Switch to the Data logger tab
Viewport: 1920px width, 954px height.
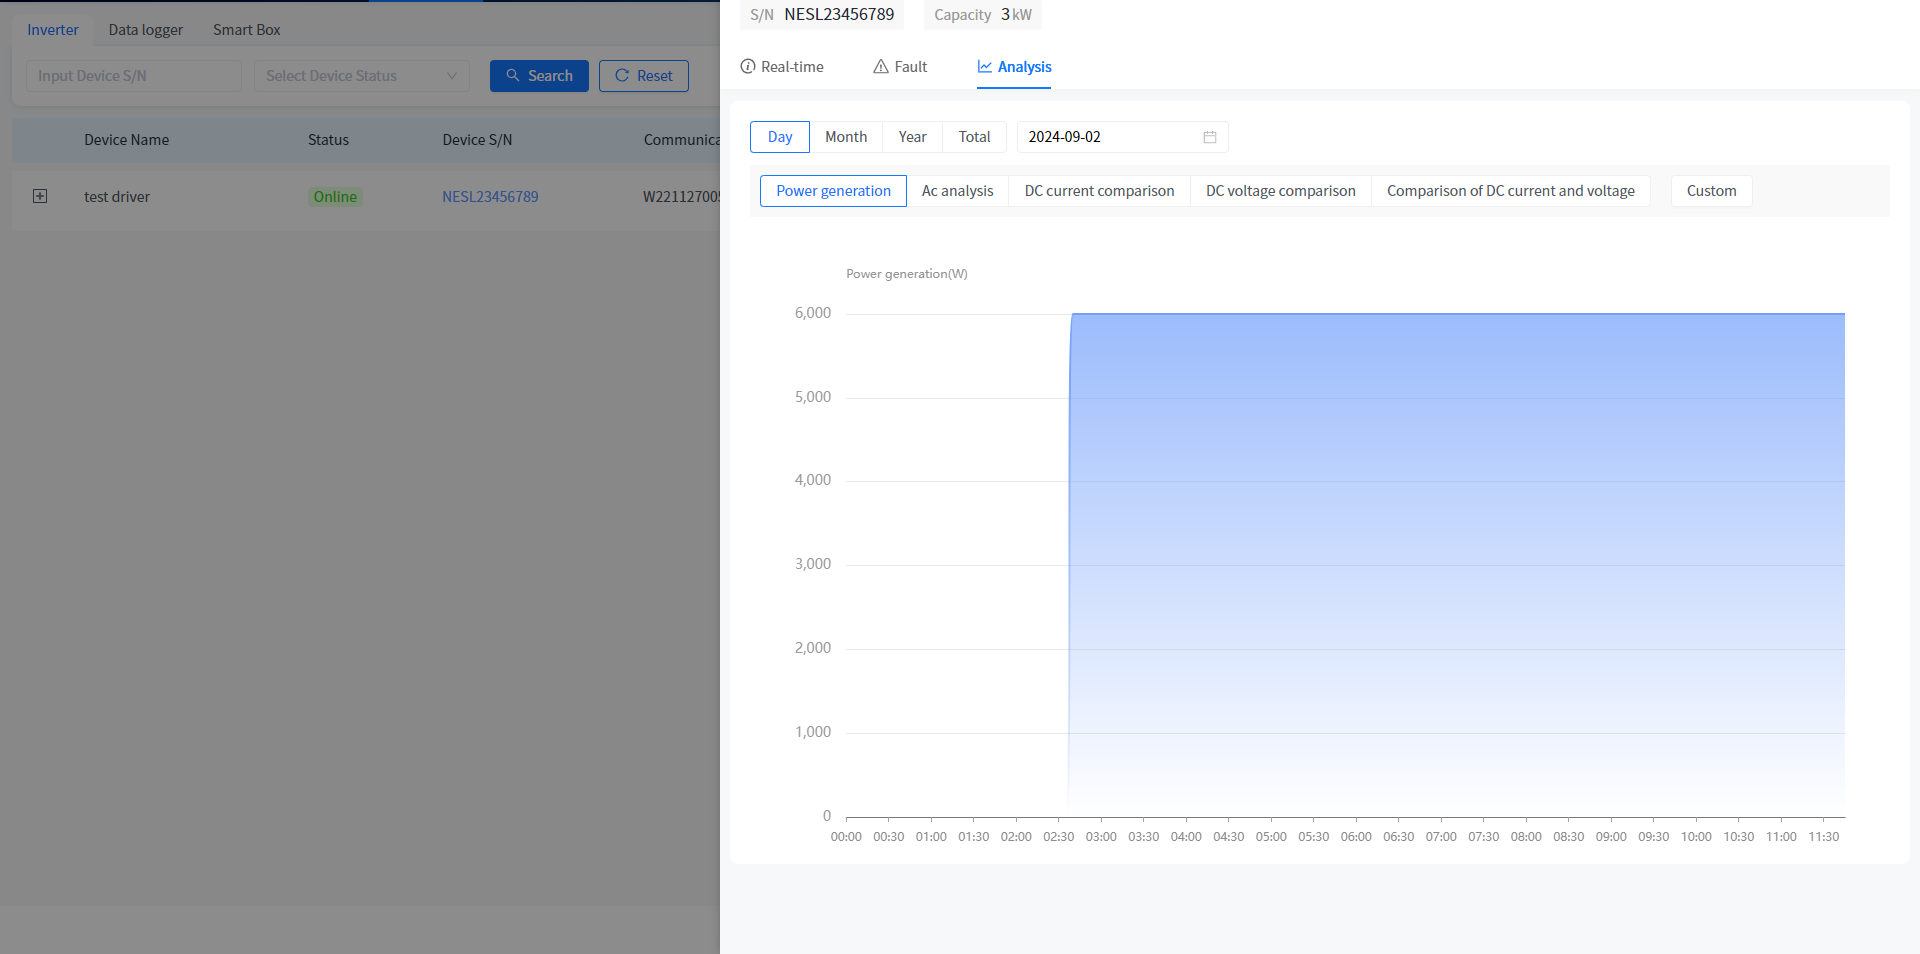coord(146,30)
